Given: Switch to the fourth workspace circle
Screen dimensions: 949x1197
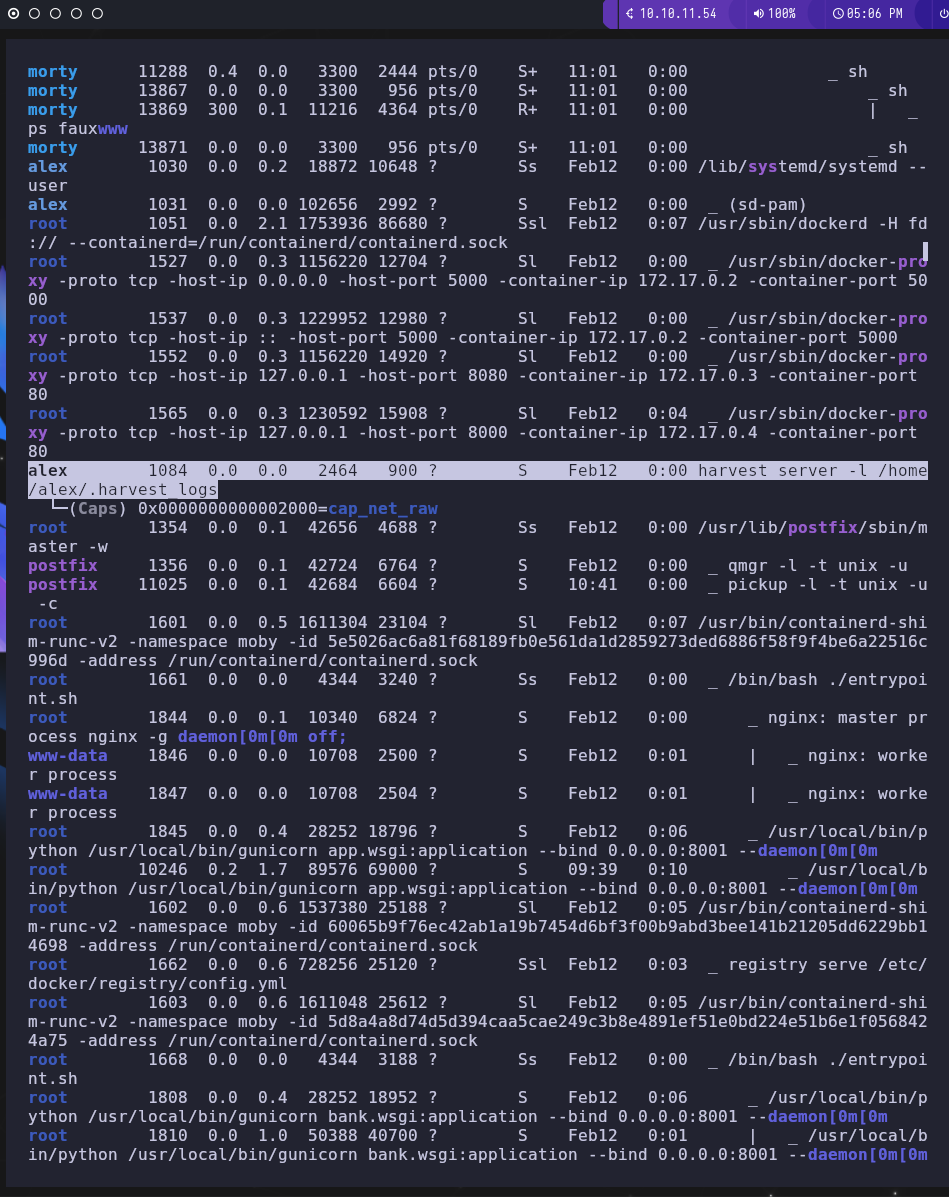Looking at the screenshot, I should [x=76, y=13].
